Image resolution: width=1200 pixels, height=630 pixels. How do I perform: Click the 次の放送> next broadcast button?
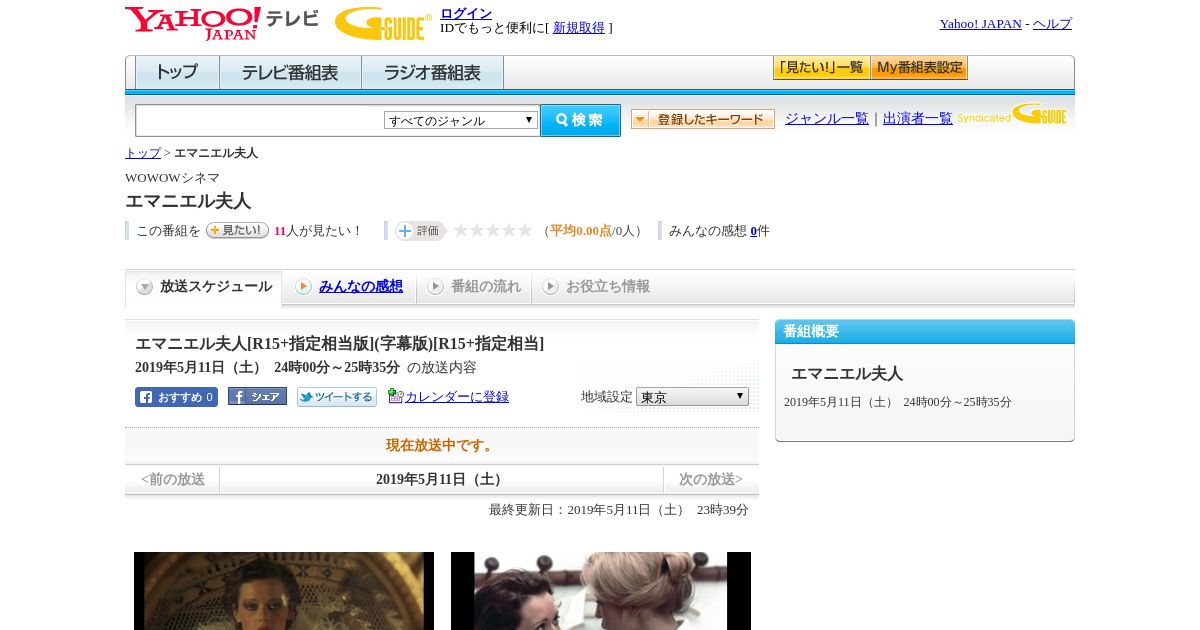[711, 480]
